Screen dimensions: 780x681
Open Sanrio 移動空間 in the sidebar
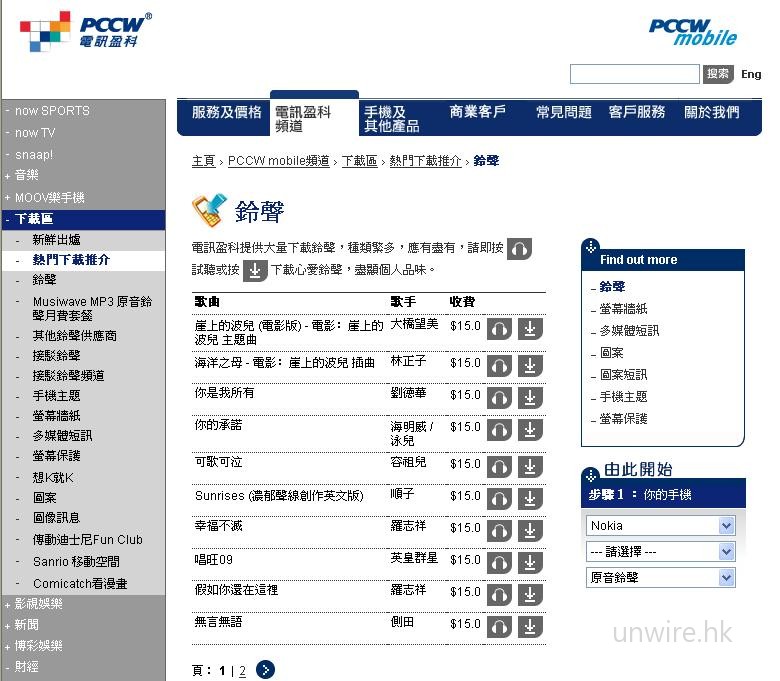[x=76, y=562]
